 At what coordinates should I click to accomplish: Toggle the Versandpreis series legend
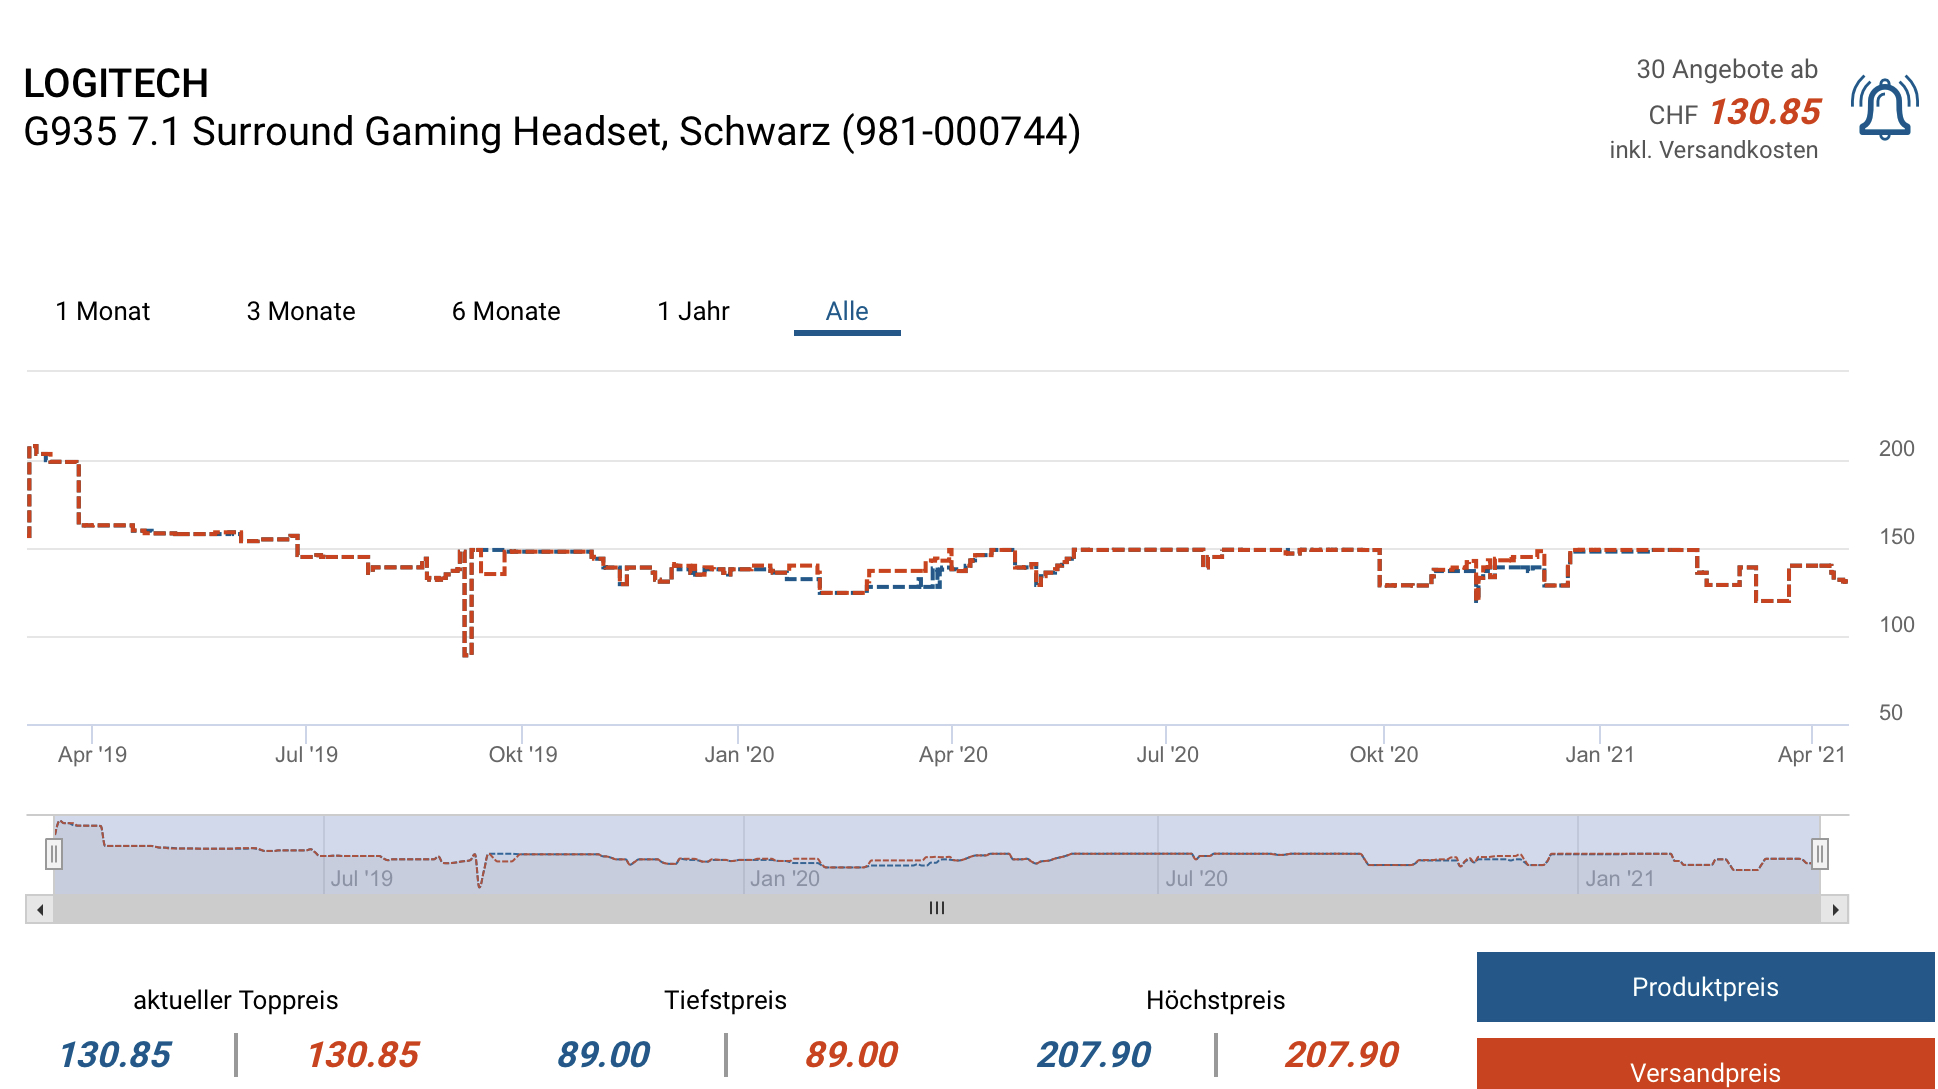(x=1705, y=1070)
